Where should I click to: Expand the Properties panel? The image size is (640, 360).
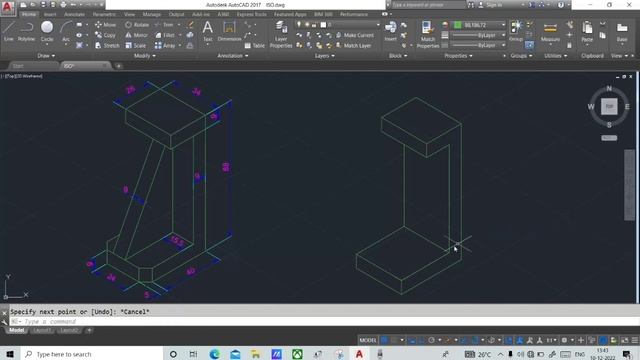(x=458, y=56)
